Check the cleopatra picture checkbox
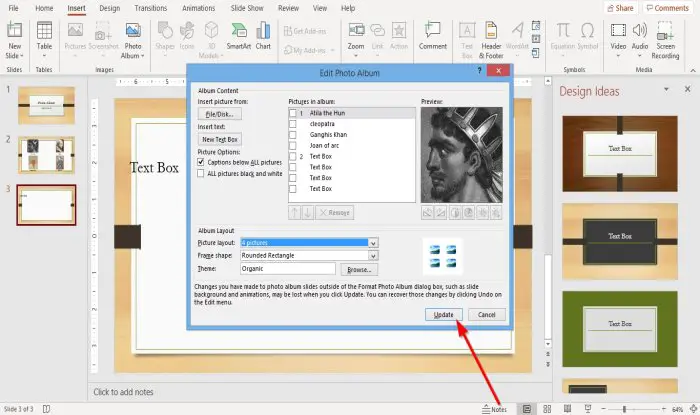Image resolution: width=700 pixels, height=415 pixels. click(x=293, y=124)
